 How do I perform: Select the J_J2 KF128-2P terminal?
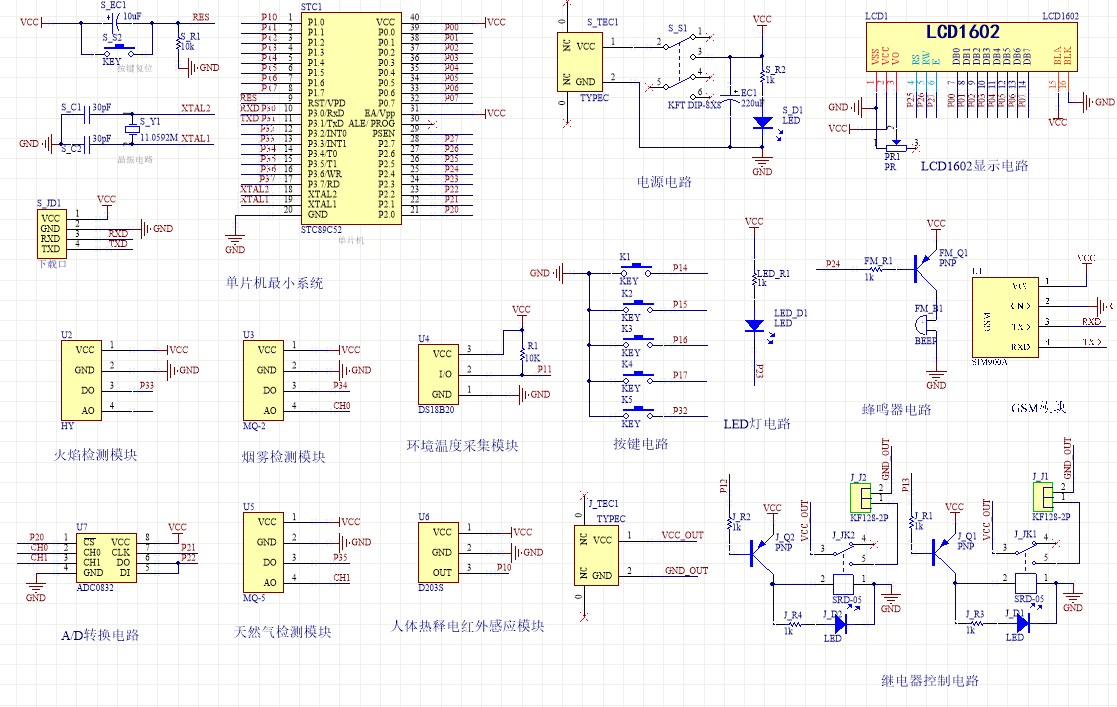click(x=861, y=497)
